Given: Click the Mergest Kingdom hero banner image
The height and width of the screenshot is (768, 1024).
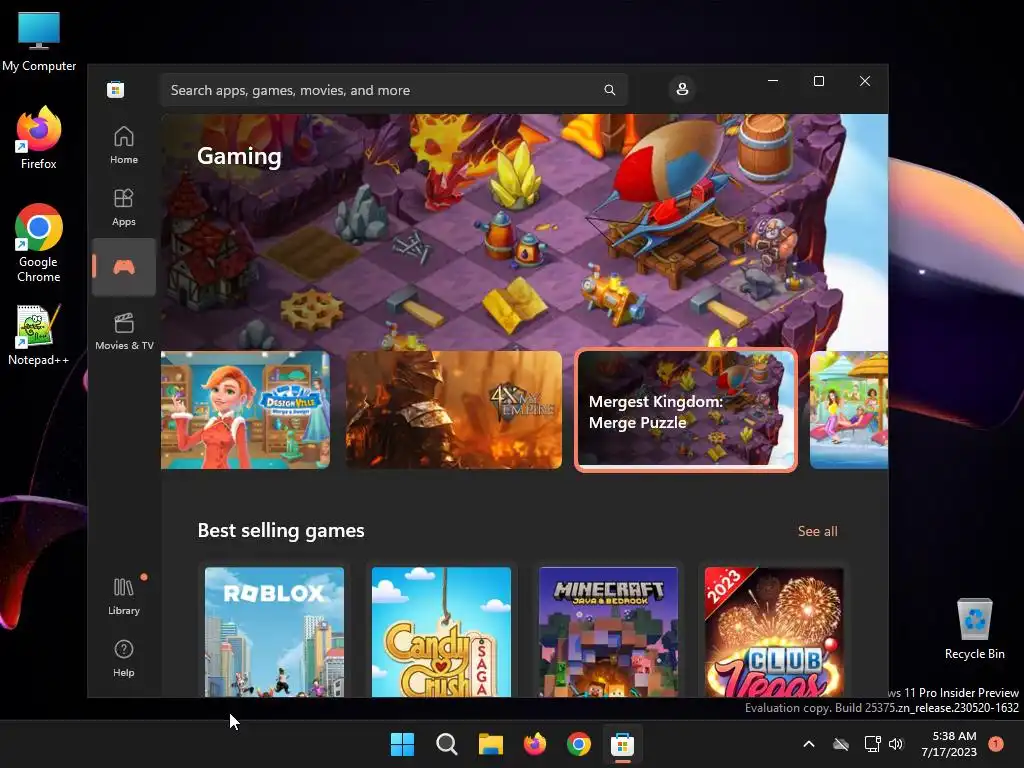Looking at the screenshot, I should coord(524,232).
